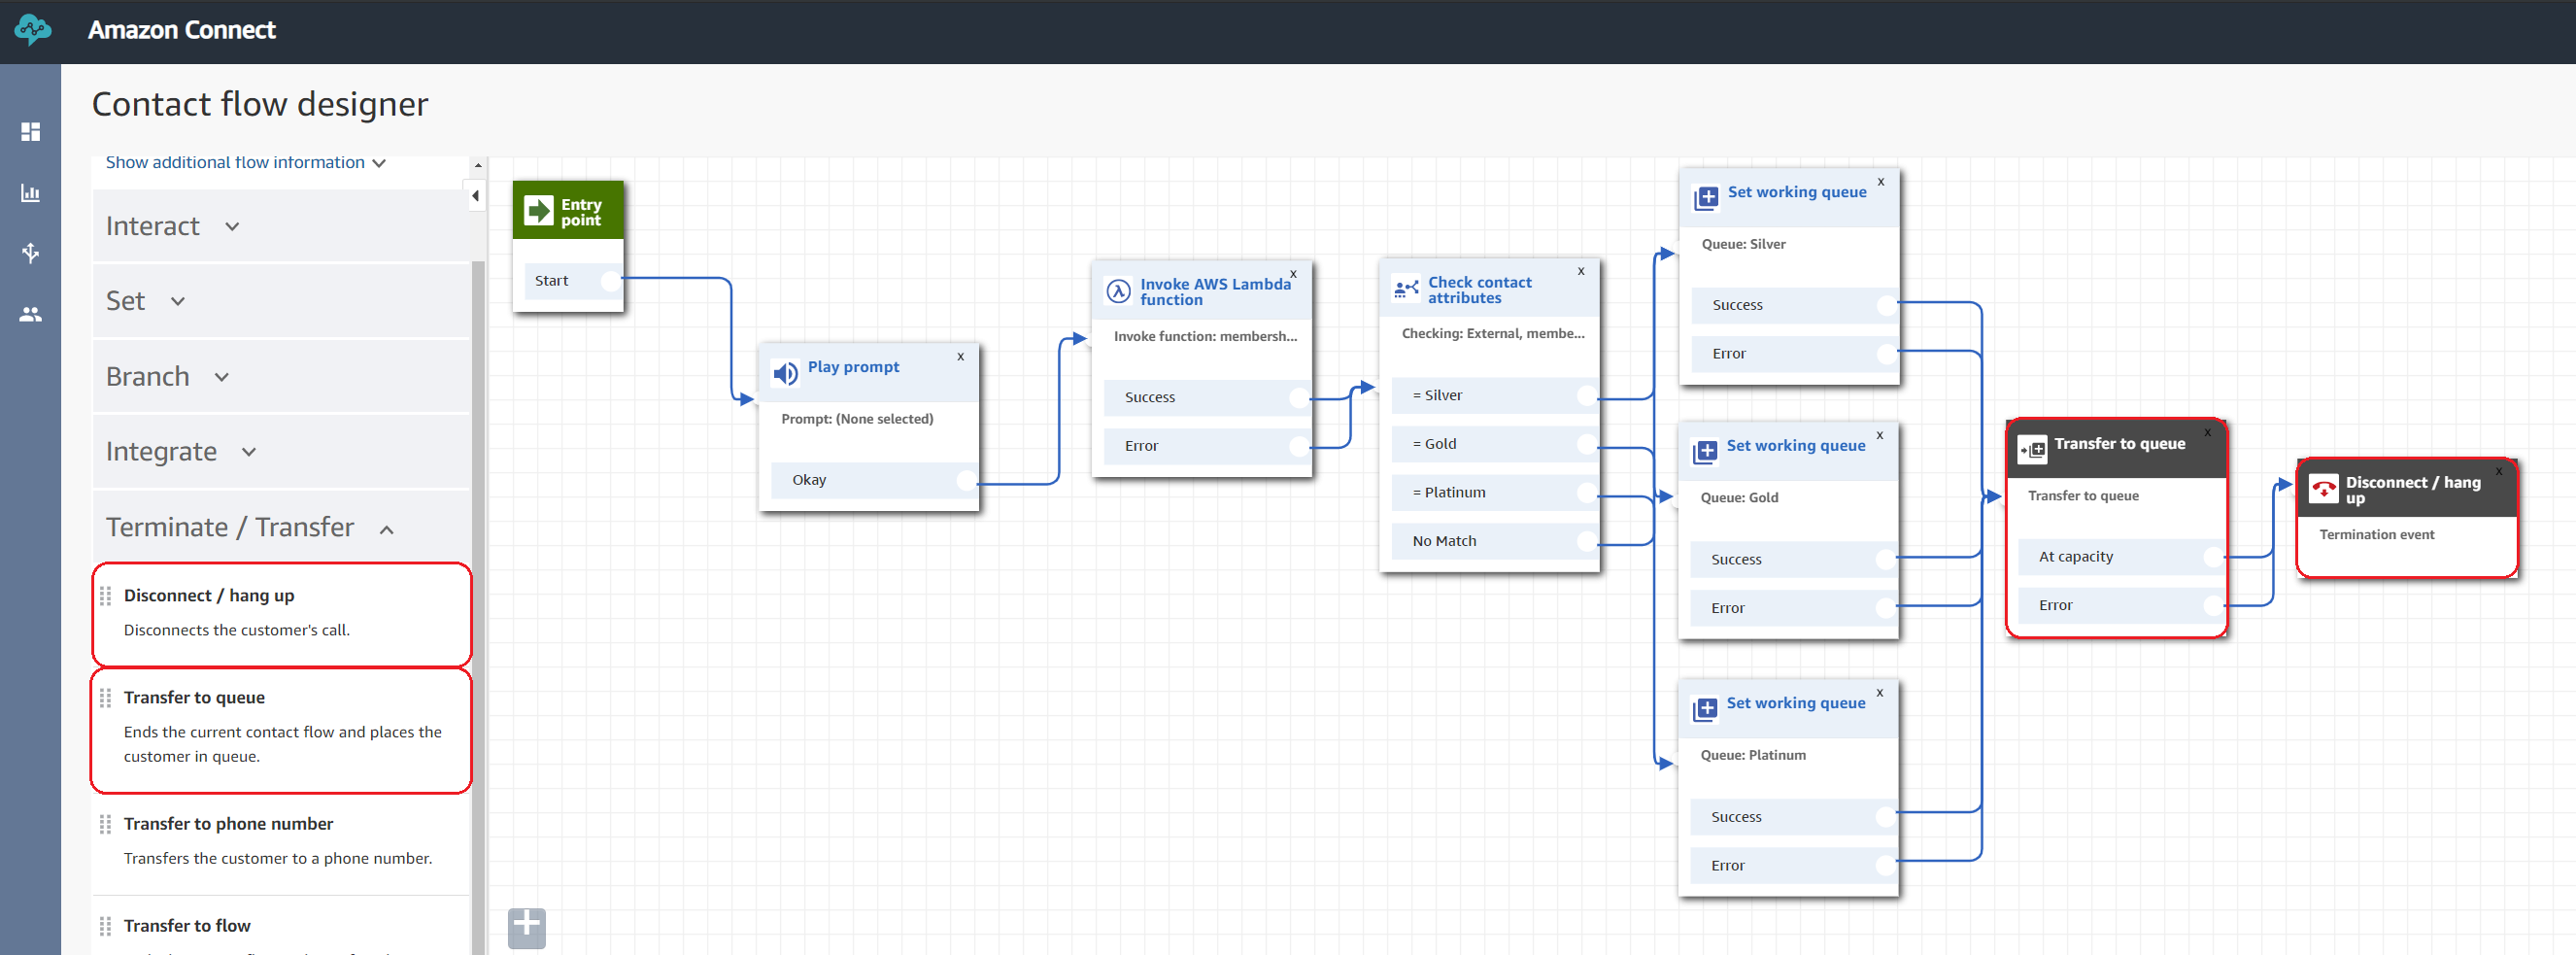Grab the Transfer to phone number drag handle
This screenshot has height=955, width=2576.
[105, 824]
